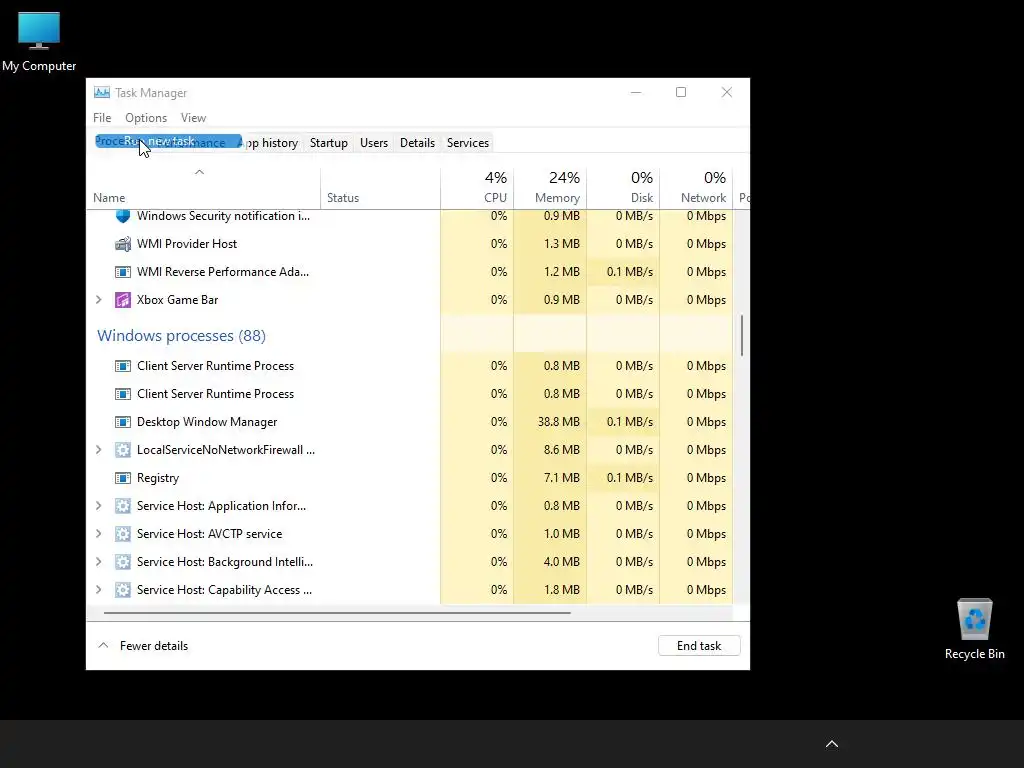
Task: Open the My Computer desktop icon
Action: click(x=39, y=42)
